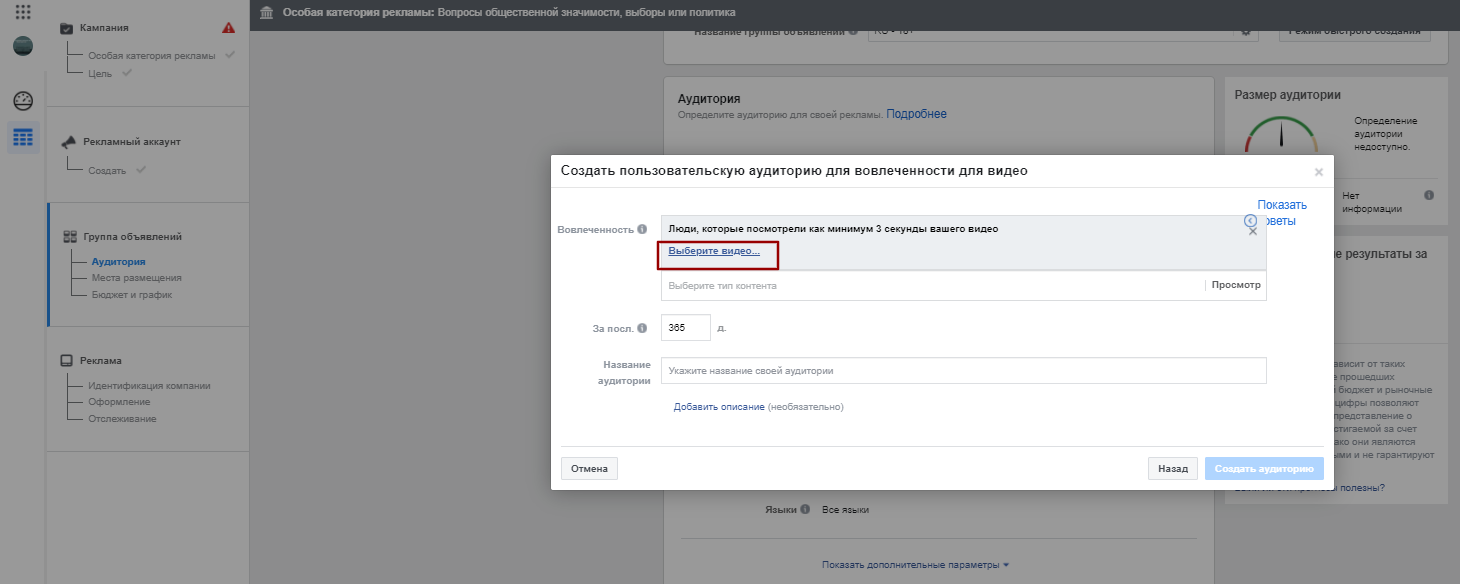
Task: Click the Название аудитории input field
Action: [963, 371]
